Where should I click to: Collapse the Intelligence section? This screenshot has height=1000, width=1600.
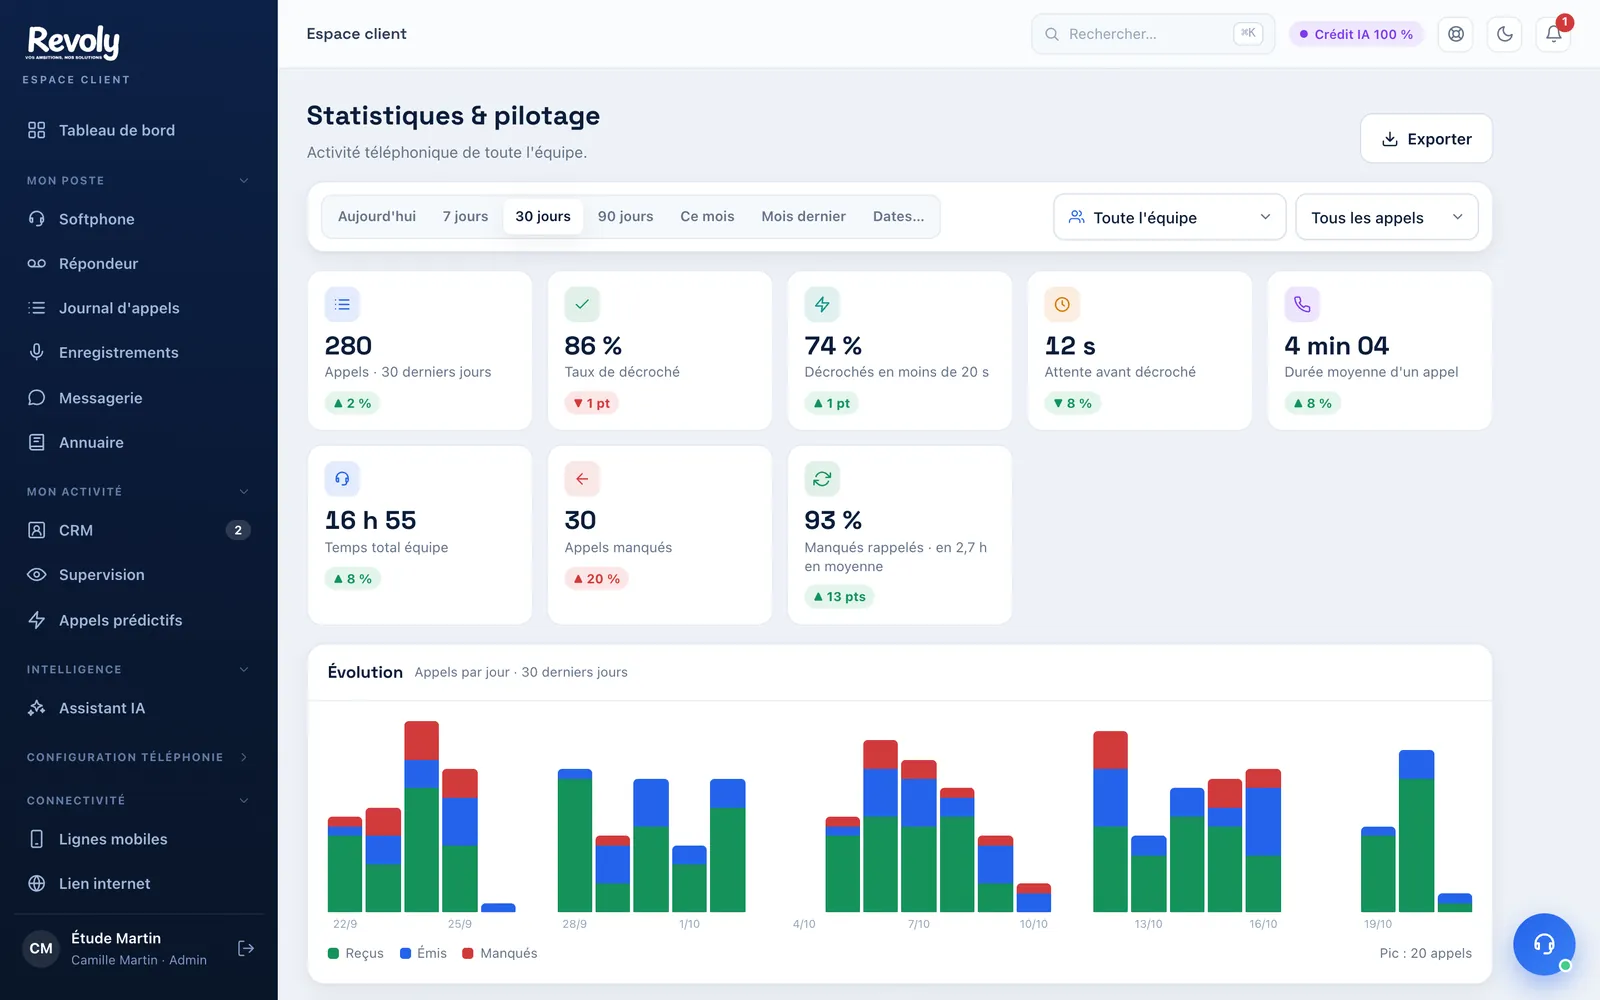coord(244,670)
